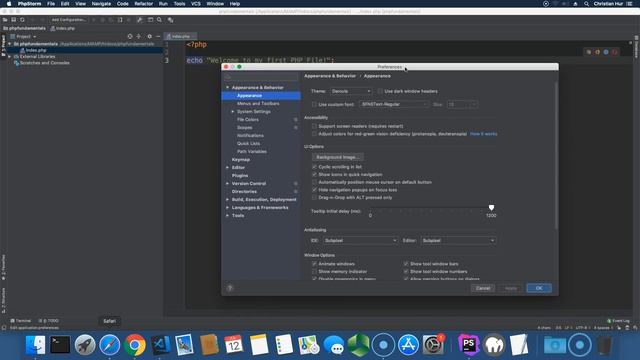Open Launchpad rocket from the Dock

click(x=85, y=345)
